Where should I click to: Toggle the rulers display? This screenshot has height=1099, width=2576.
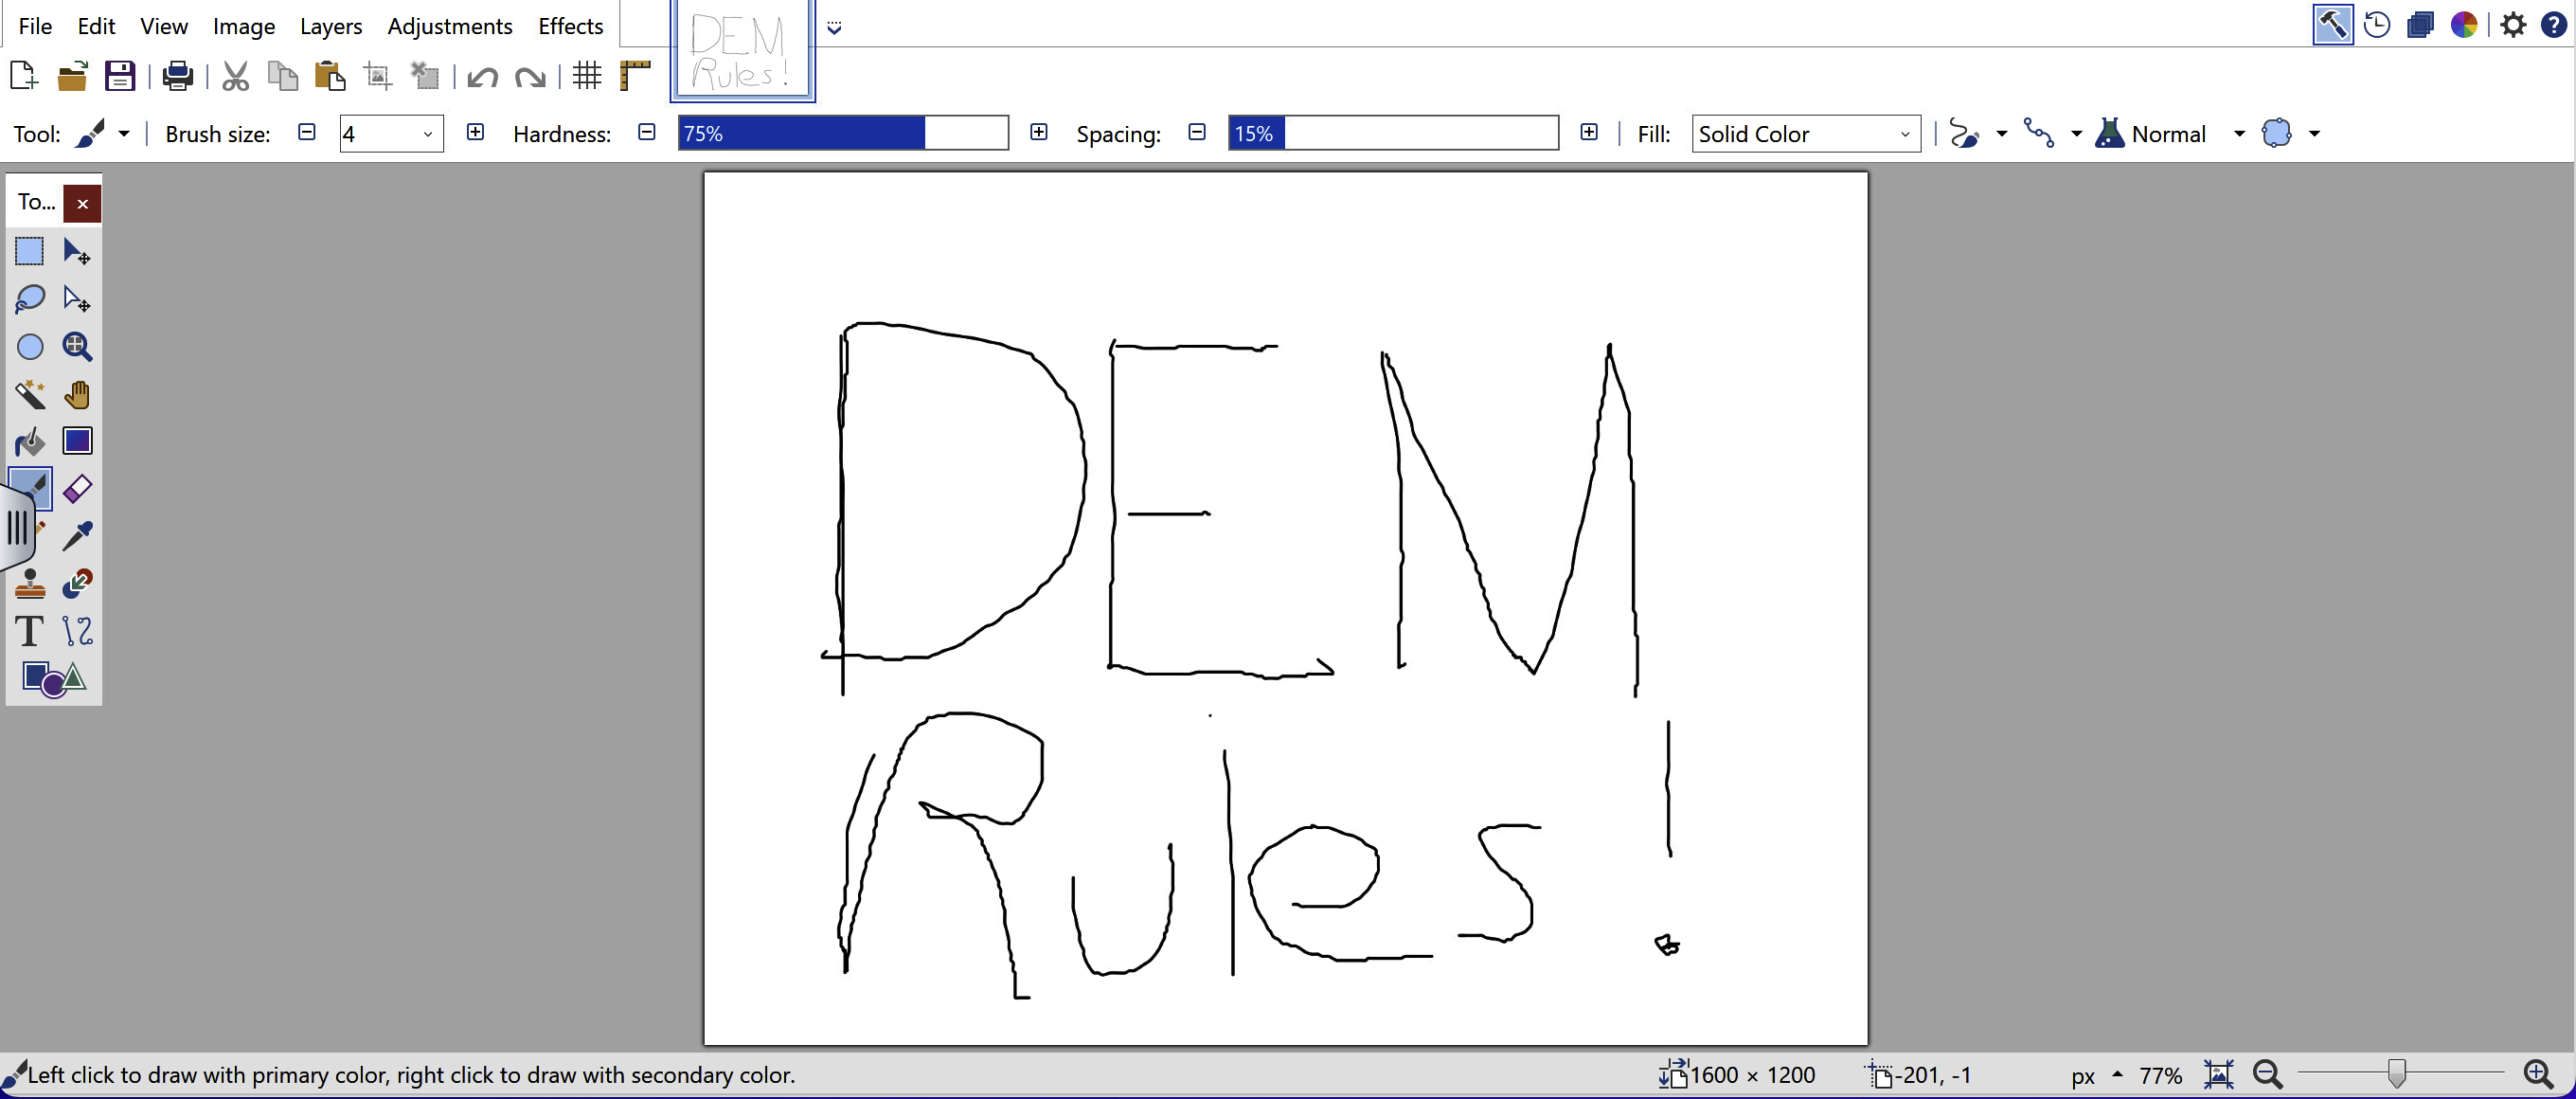[635, 76]
